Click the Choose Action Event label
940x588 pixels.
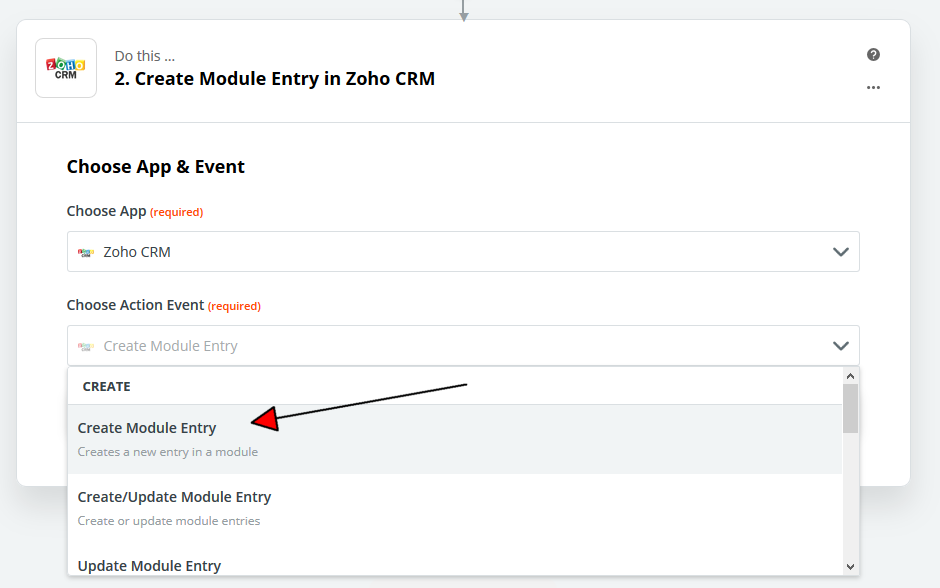coord(135,305)
